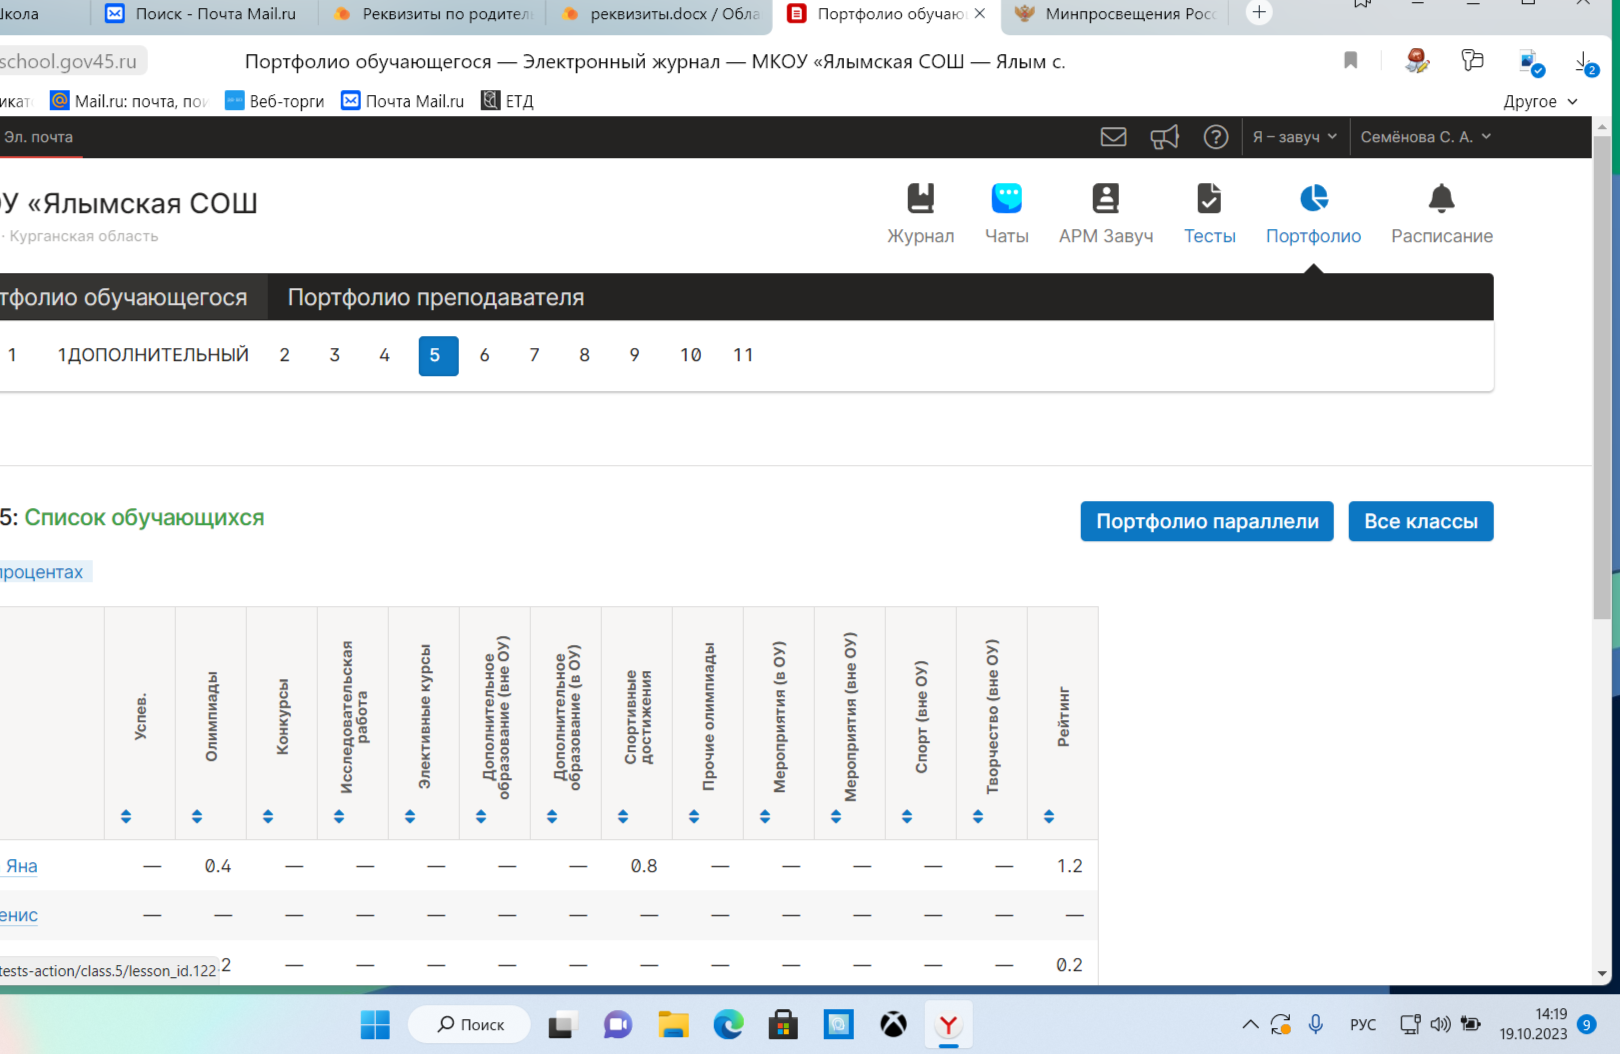1620x1054 pixels.
Task: Click the browser bookmark icon
Action: tap(1350, 61)
